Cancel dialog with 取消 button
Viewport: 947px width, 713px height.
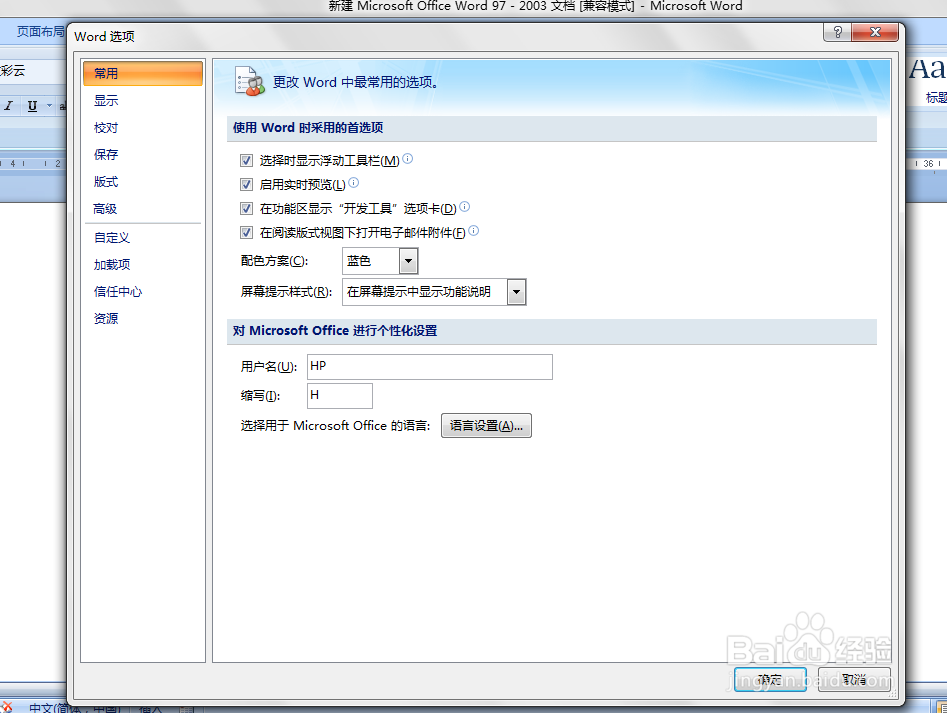pyautogui.click(x=854, y=680)
